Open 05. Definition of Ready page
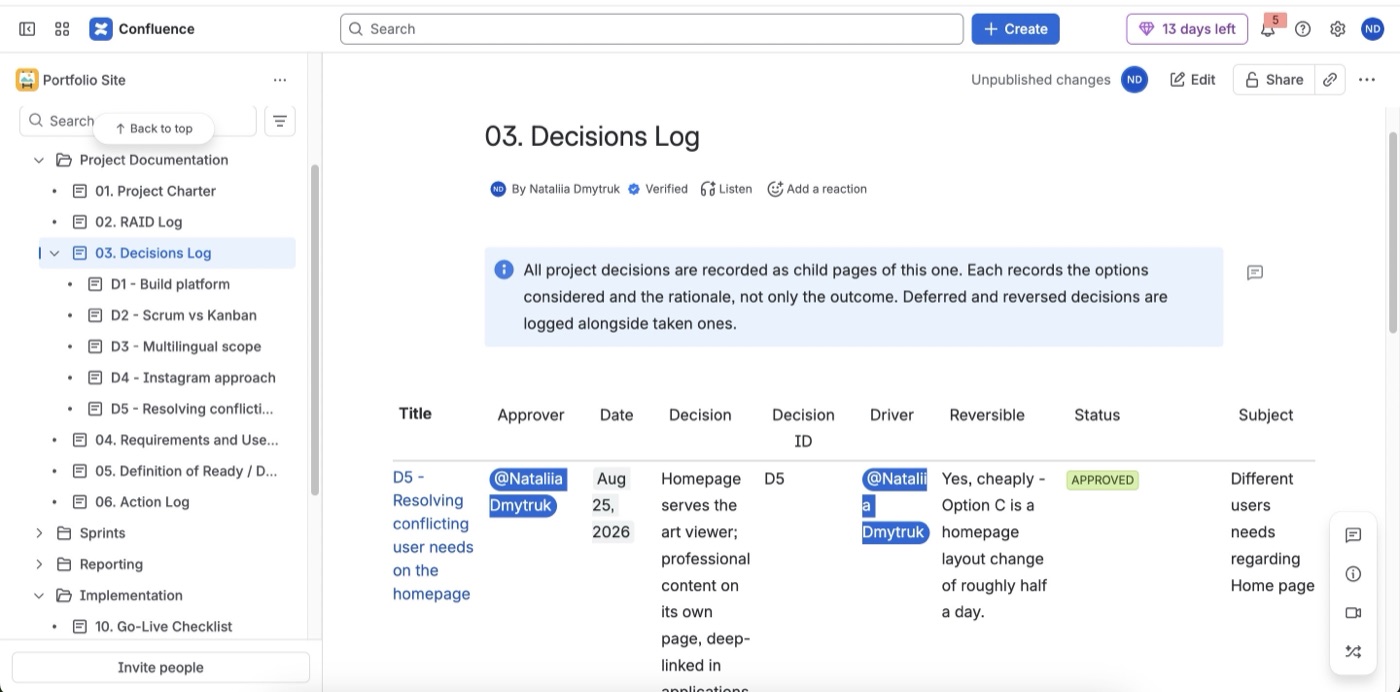The width and height of the screenshot is (1400, 692). tap(186, 470)
